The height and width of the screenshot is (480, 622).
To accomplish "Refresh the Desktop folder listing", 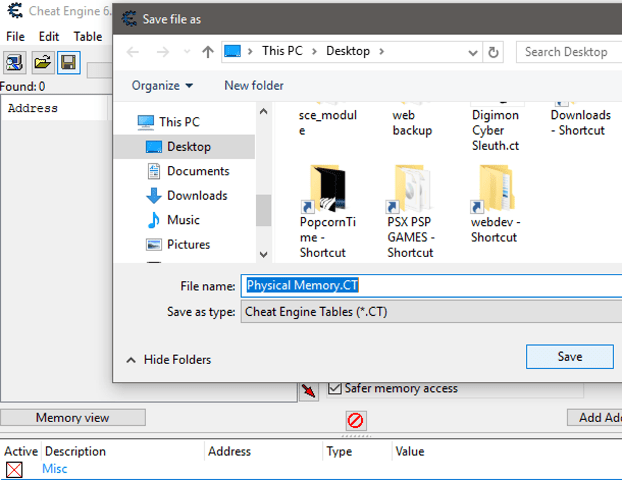I will click(x=493, y=52).
